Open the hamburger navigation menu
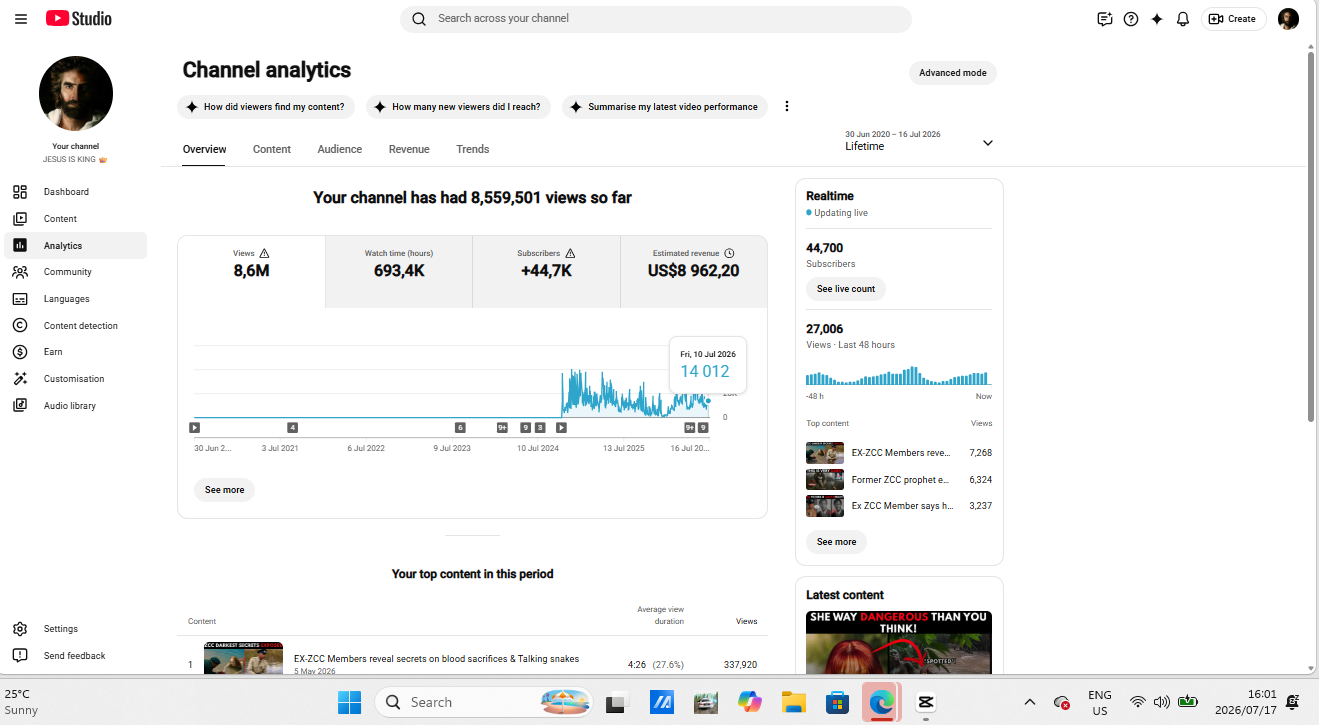 tap(21, 19)
